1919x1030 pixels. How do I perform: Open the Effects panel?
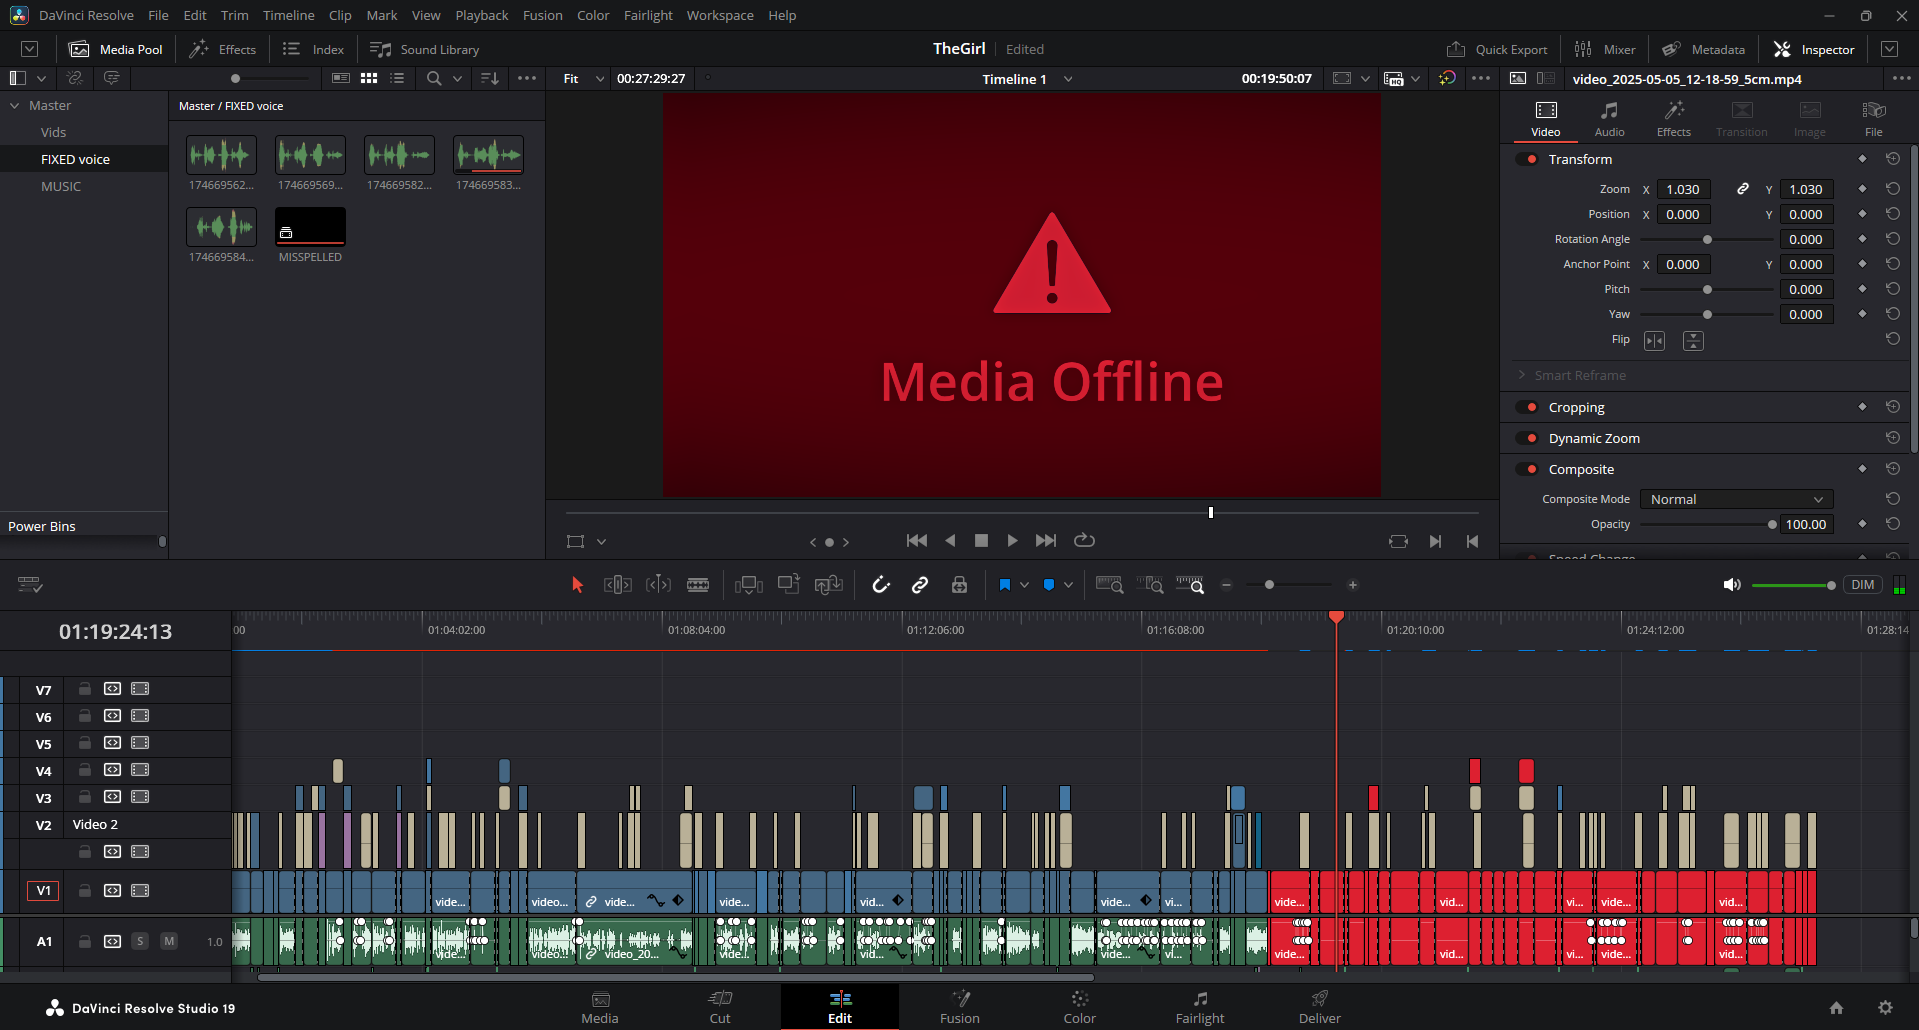tap(223, 49)
